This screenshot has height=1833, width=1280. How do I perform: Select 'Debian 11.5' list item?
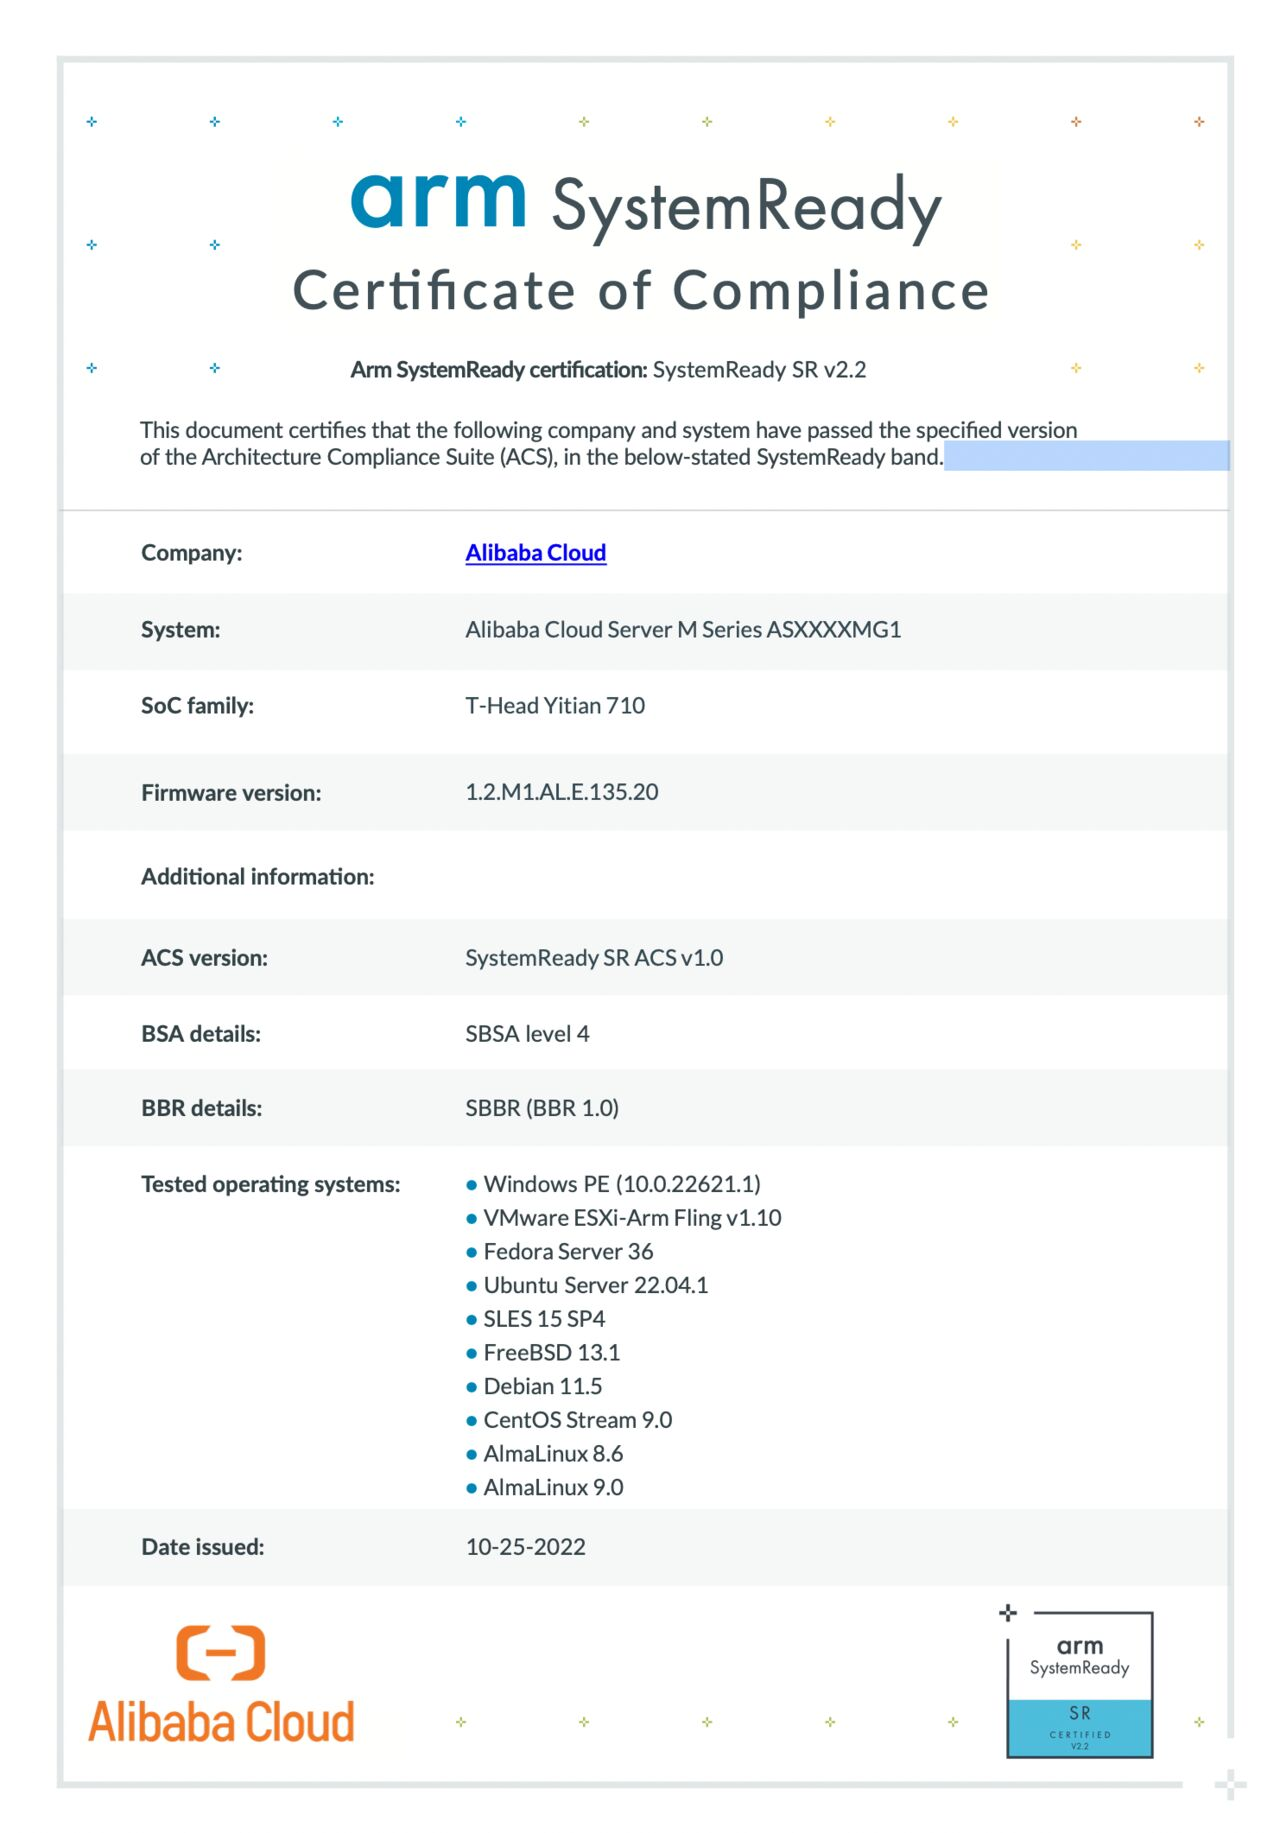pos(543,1386)
